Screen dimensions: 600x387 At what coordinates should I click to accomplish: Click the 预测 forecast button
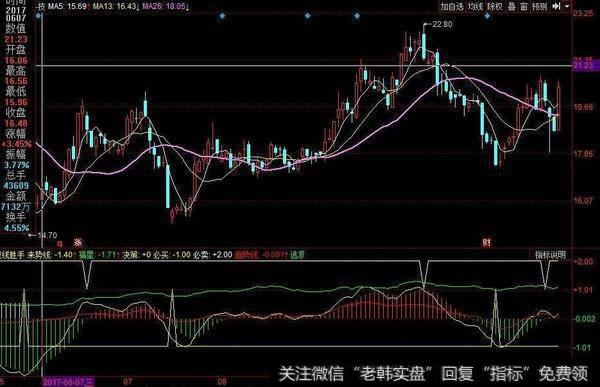[540, 7]
